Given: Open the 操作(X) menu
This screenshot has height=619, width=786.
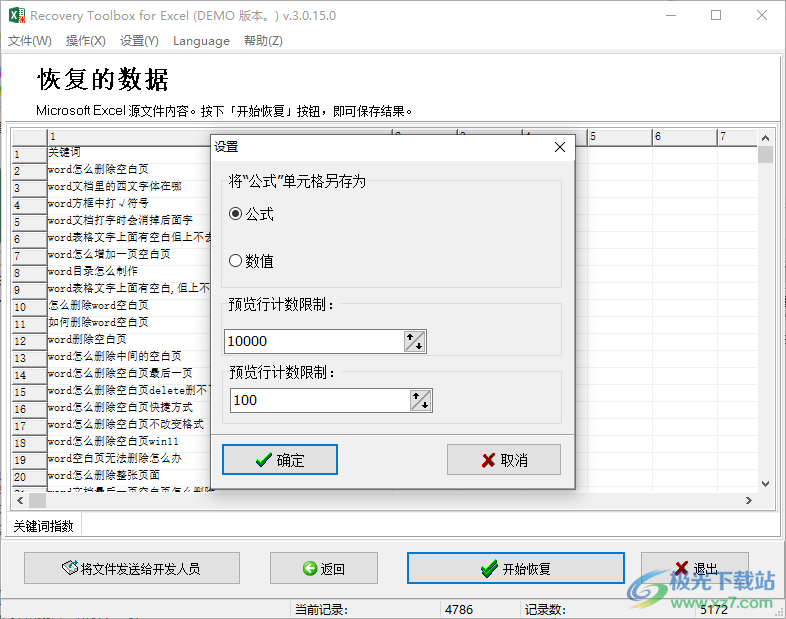Looking at the screenshot, I should (86, 41).
